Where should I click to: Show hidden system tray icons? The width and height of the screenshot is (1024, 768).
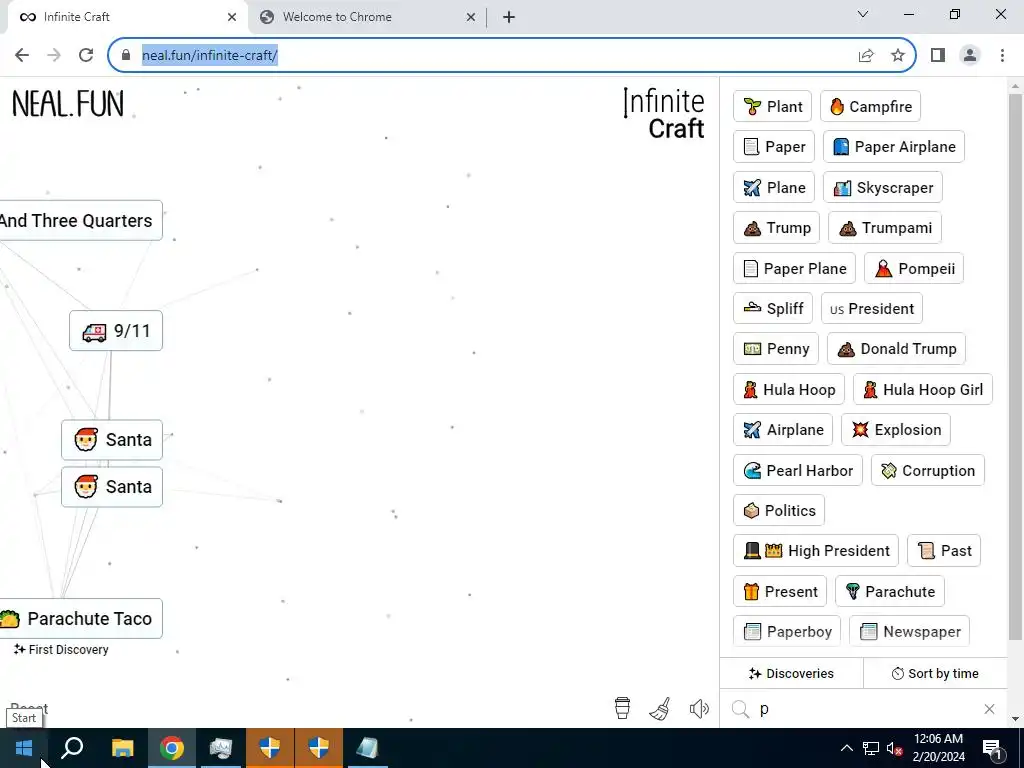click(846, 748)
